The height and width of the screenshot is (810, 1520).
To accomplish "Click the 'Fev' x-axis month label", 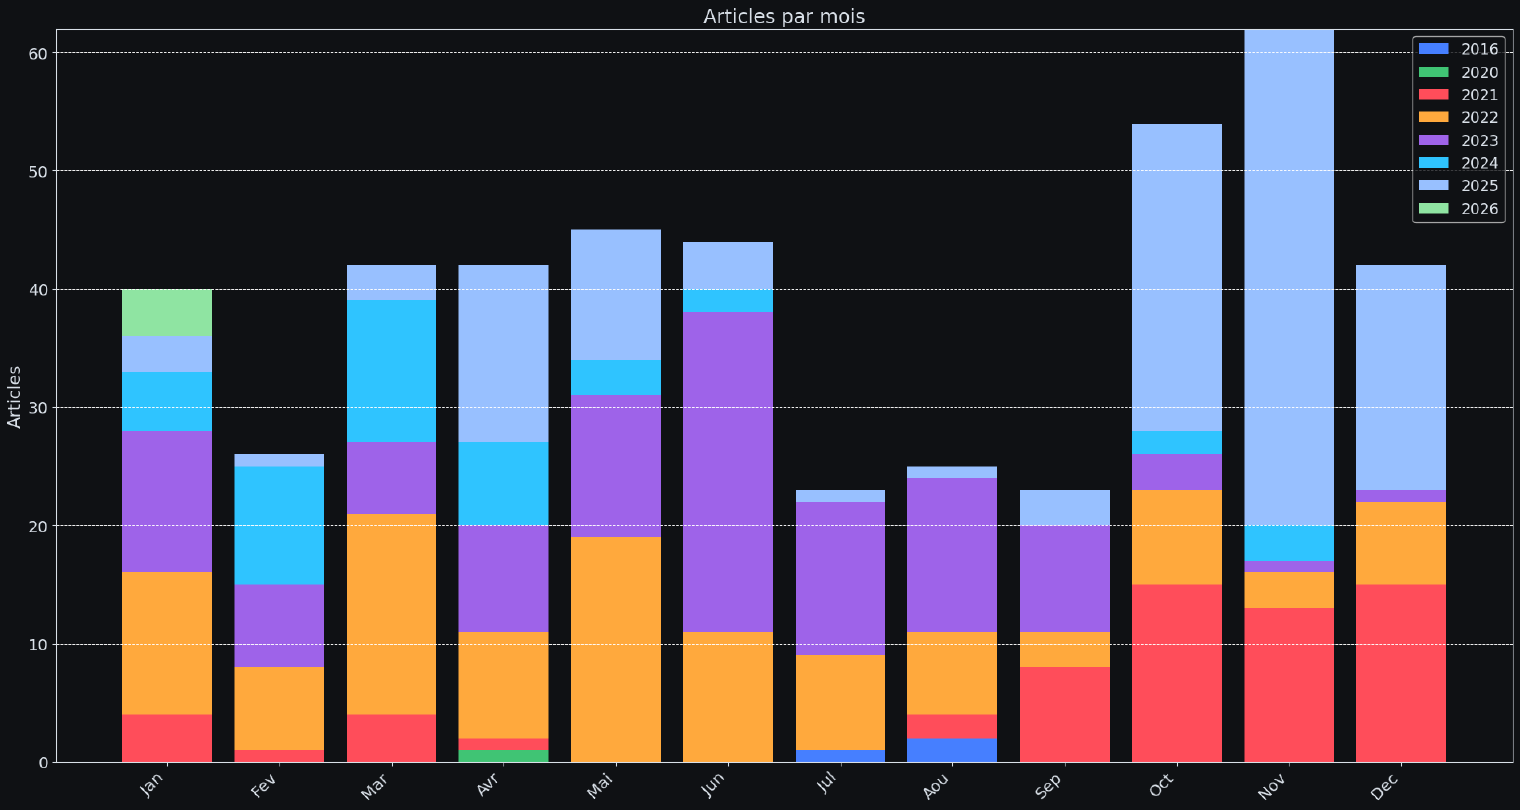I will pos(267,787).
